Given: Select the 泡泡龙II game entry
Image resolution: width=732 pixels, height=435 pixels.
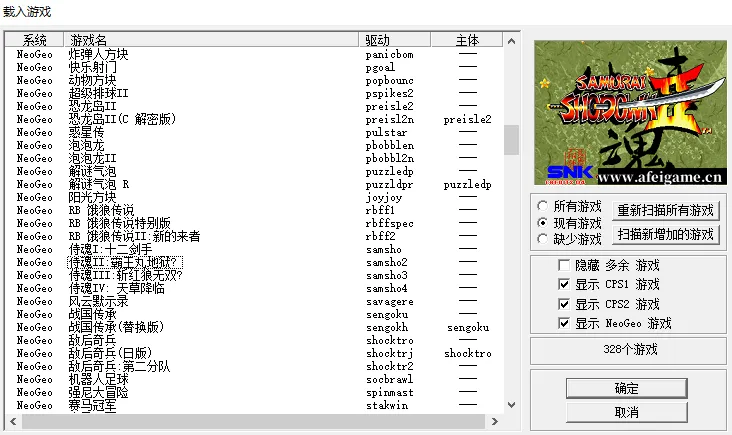Looking at the screenshot, I should [x=92, y=158].
